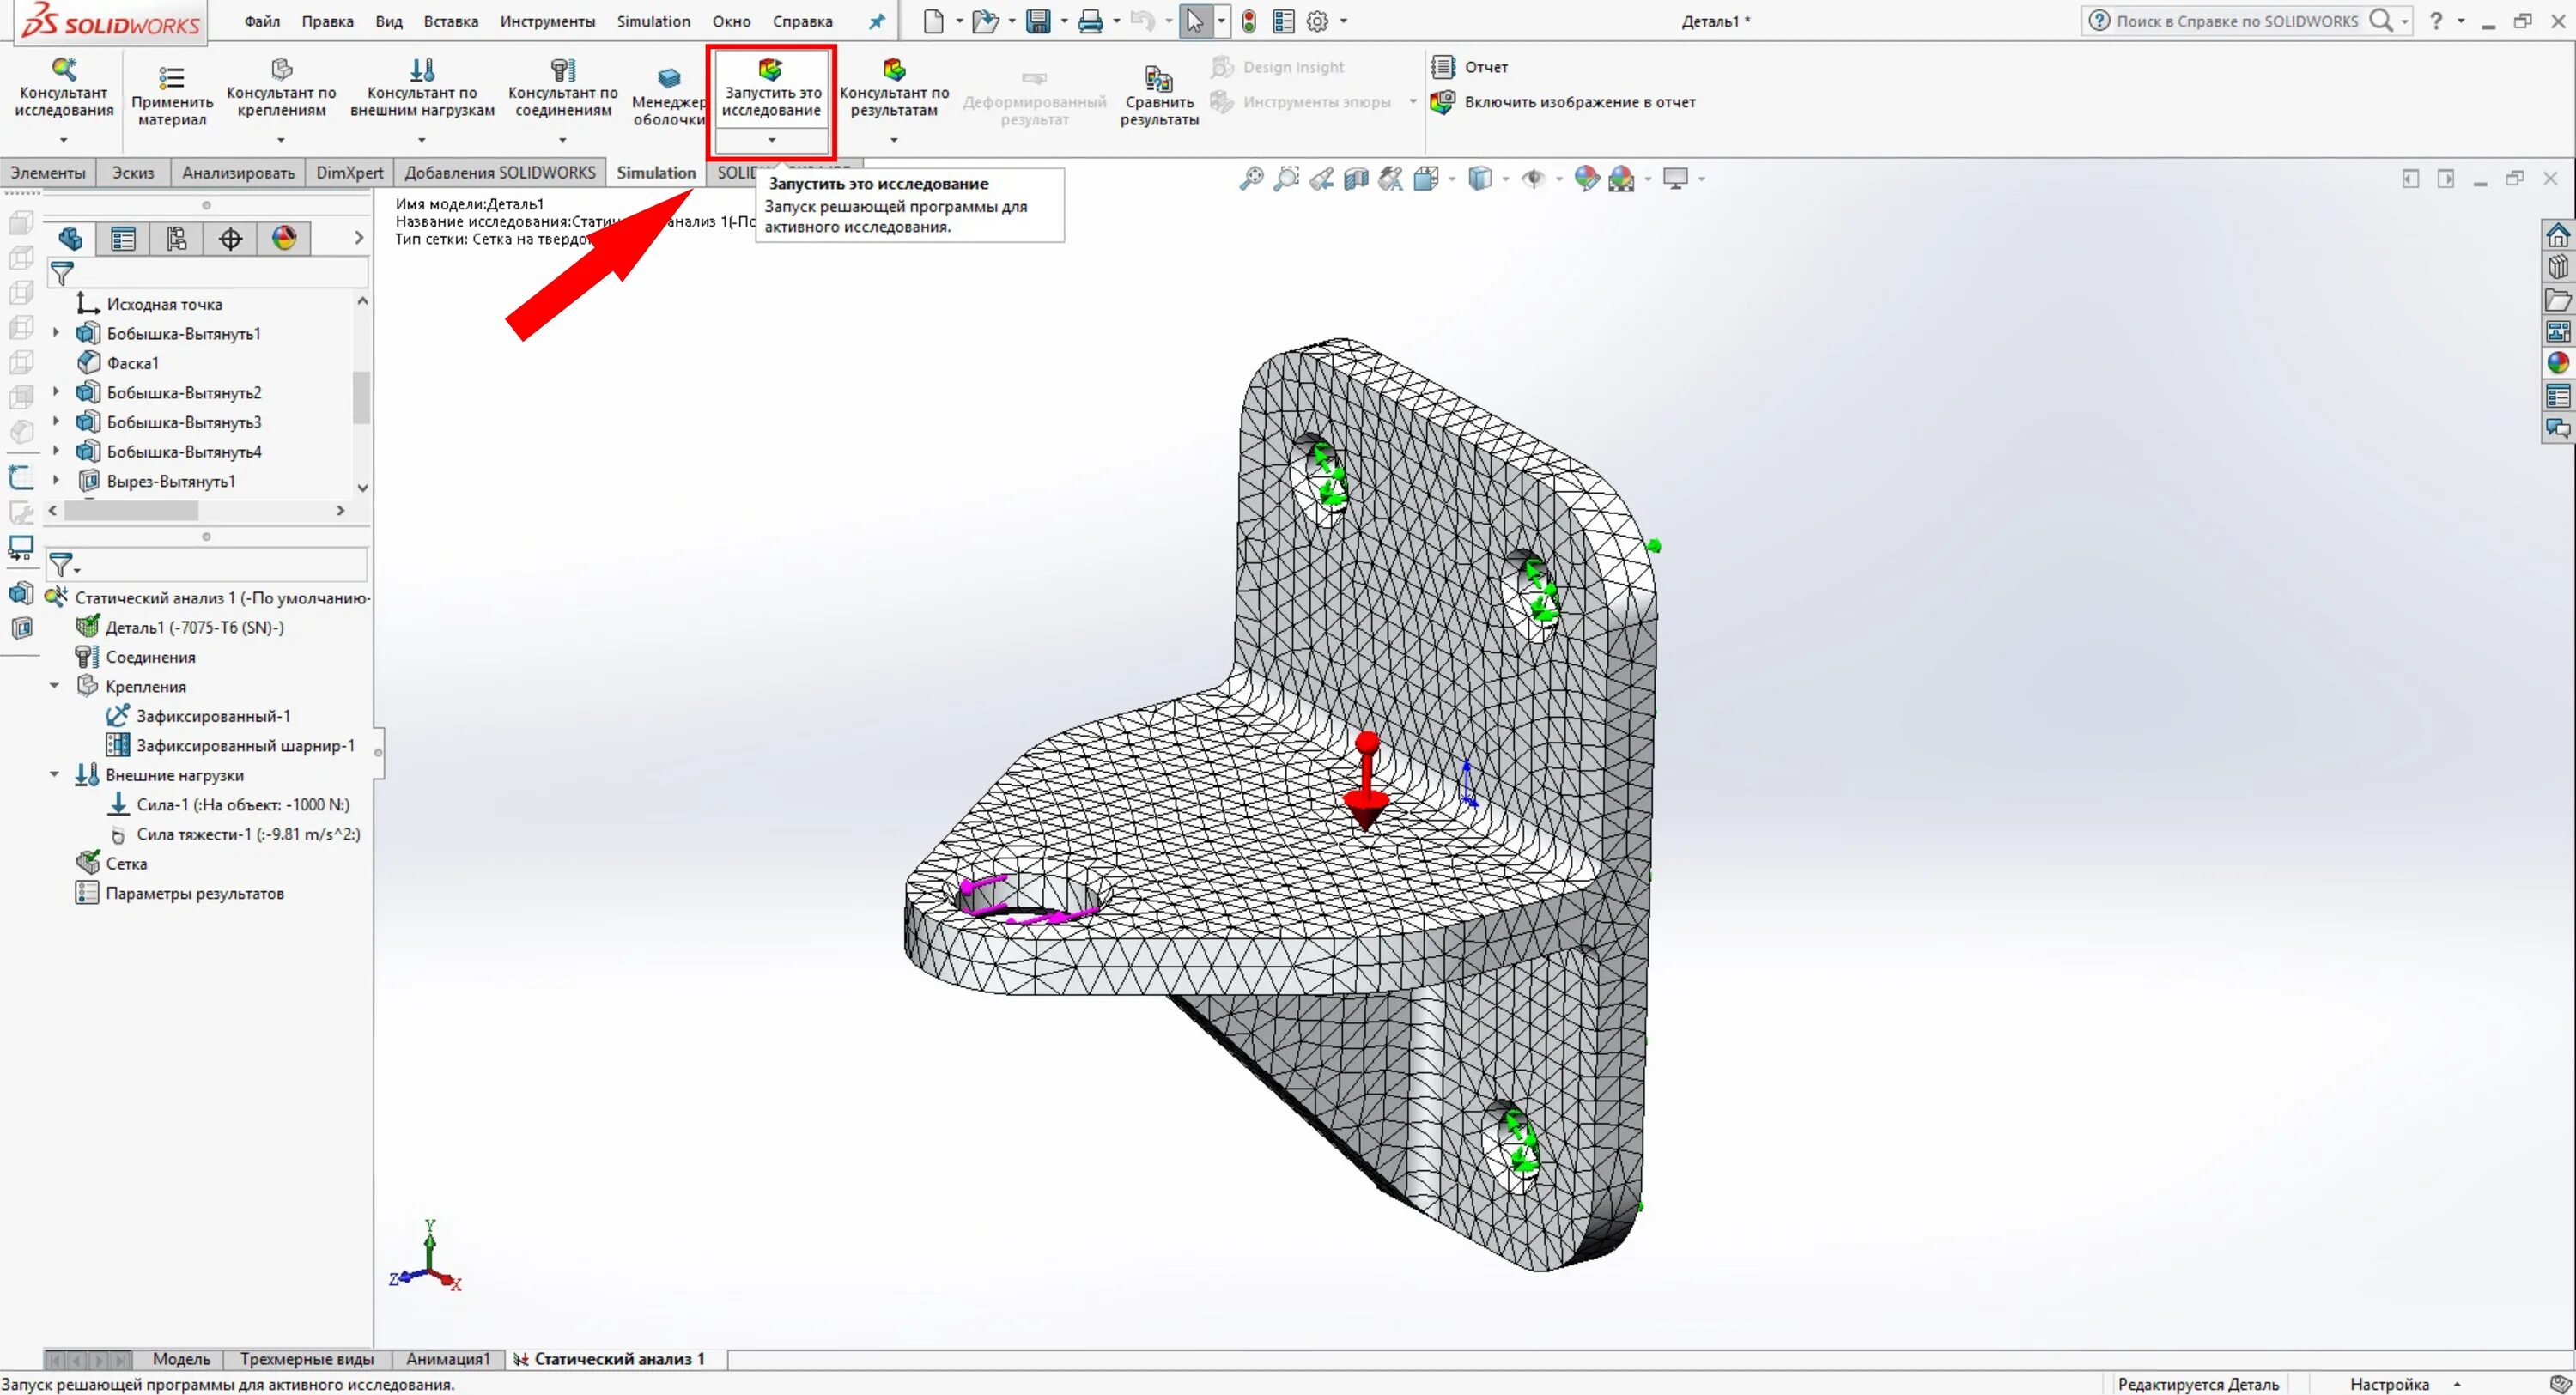Image resolution: width=2576 pixels, height=1395 pixels.
Task: Expand Бобышка-Вытянуть1 in the feature tree
Action: pyautogui.click(x=55, y=333)
